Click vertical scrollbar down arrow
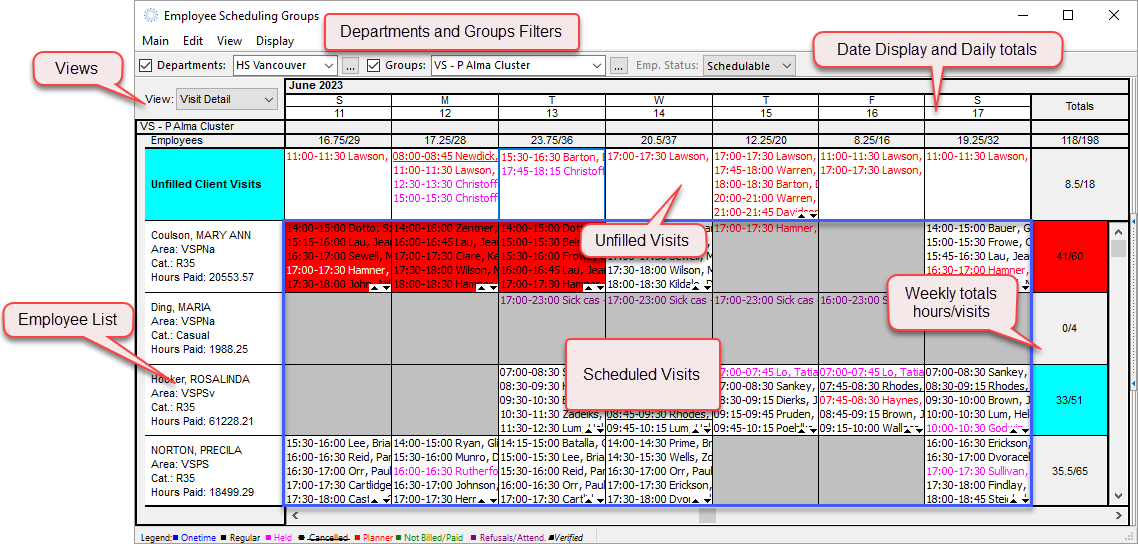Image resolution: width=1138 pixels, height=544 pixels. coord(1118,496)
